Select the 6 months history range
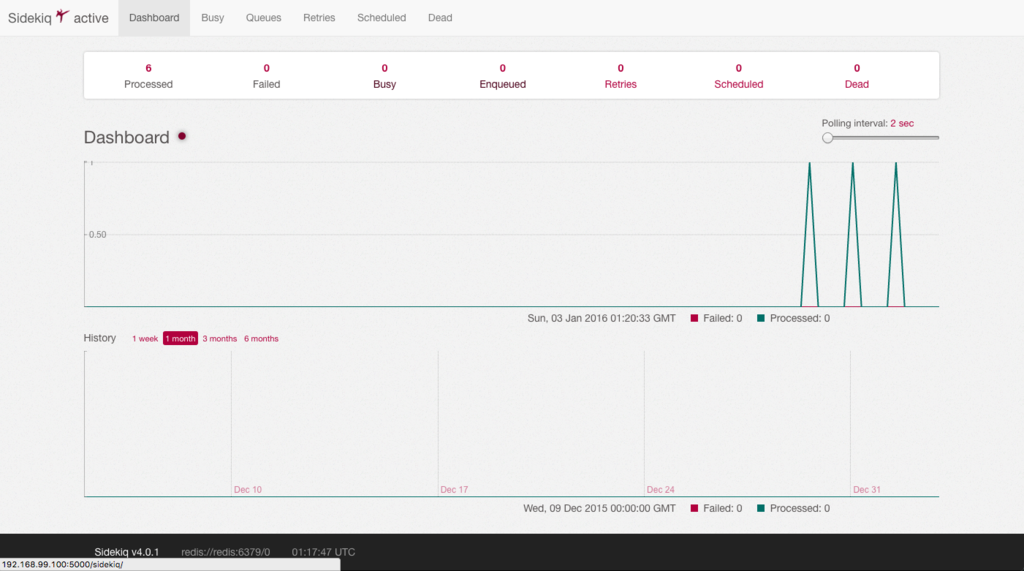 pos(261,338)
